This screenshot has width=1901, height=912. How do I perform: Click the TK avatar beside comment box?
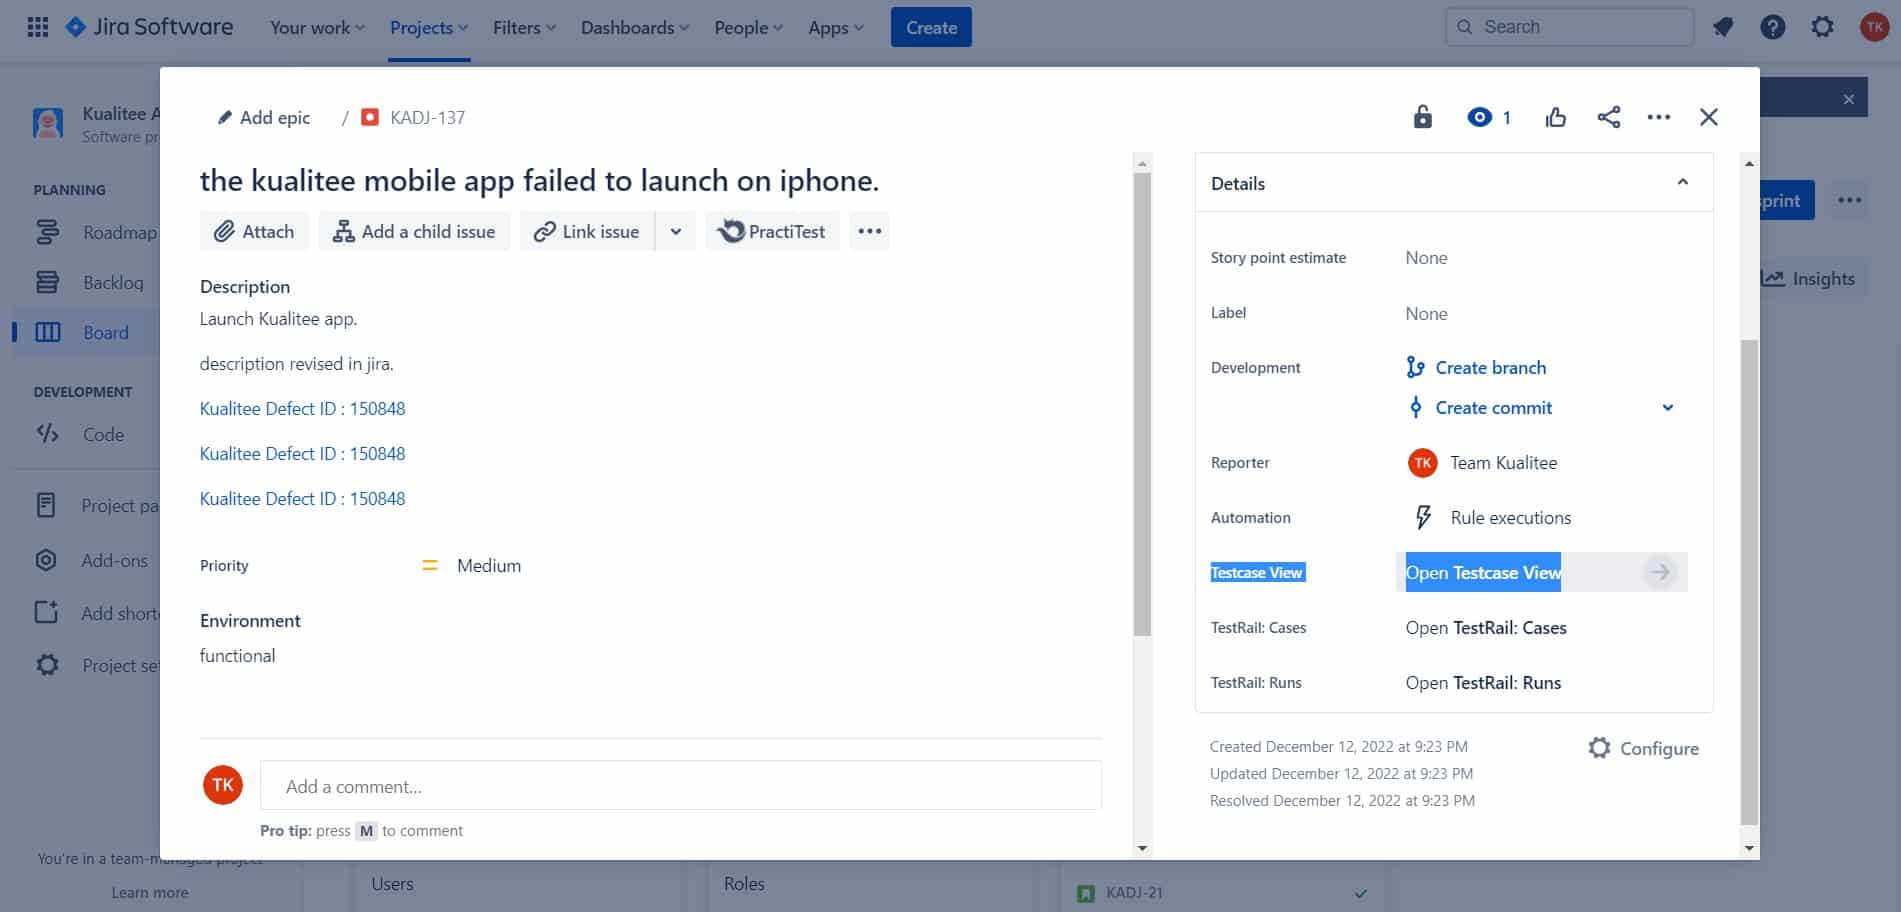(x=223, y=785)
